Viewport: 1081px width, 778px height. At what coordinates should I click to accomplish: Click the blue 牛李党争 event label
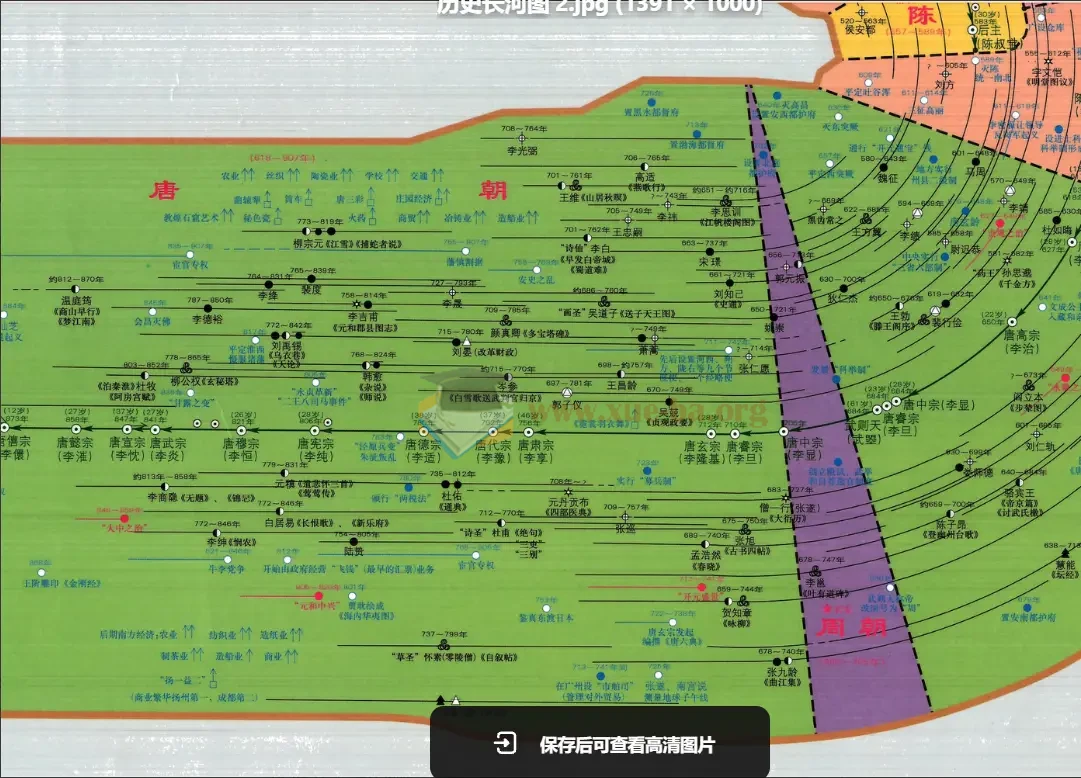[226, 568]
